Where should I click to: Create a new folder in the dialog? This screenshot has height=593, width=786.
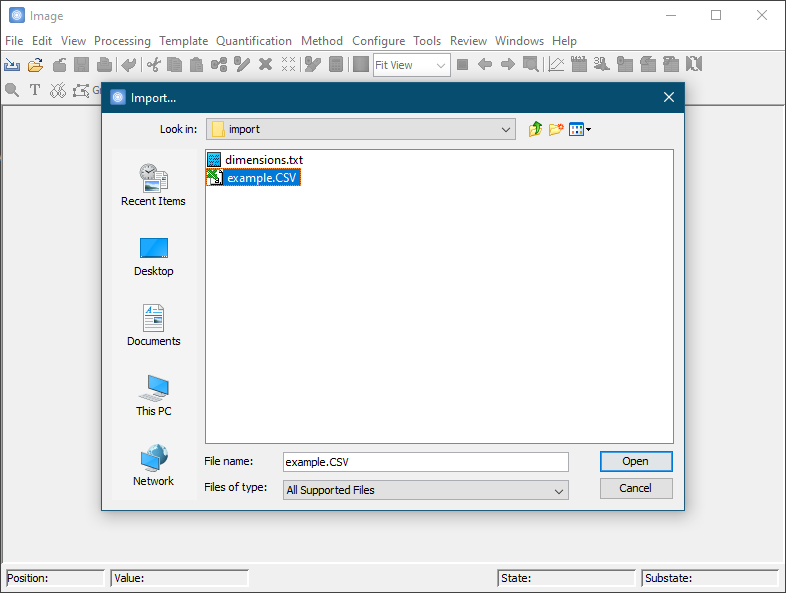556,129
